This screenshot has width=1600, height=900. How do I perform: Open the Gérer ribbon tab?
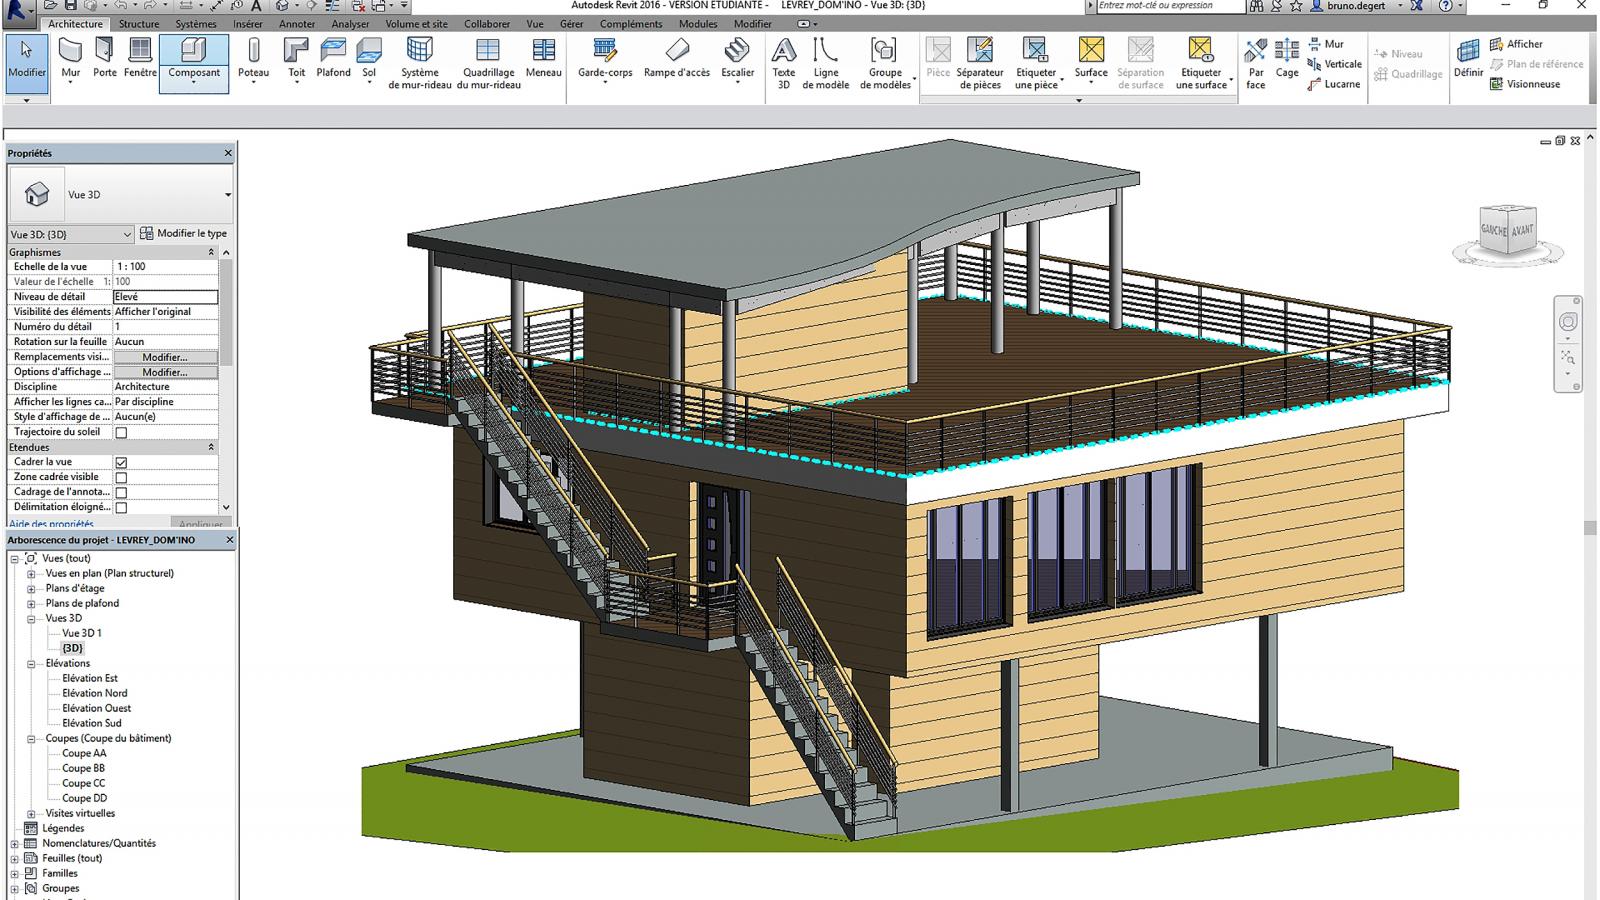pos(572,24)
